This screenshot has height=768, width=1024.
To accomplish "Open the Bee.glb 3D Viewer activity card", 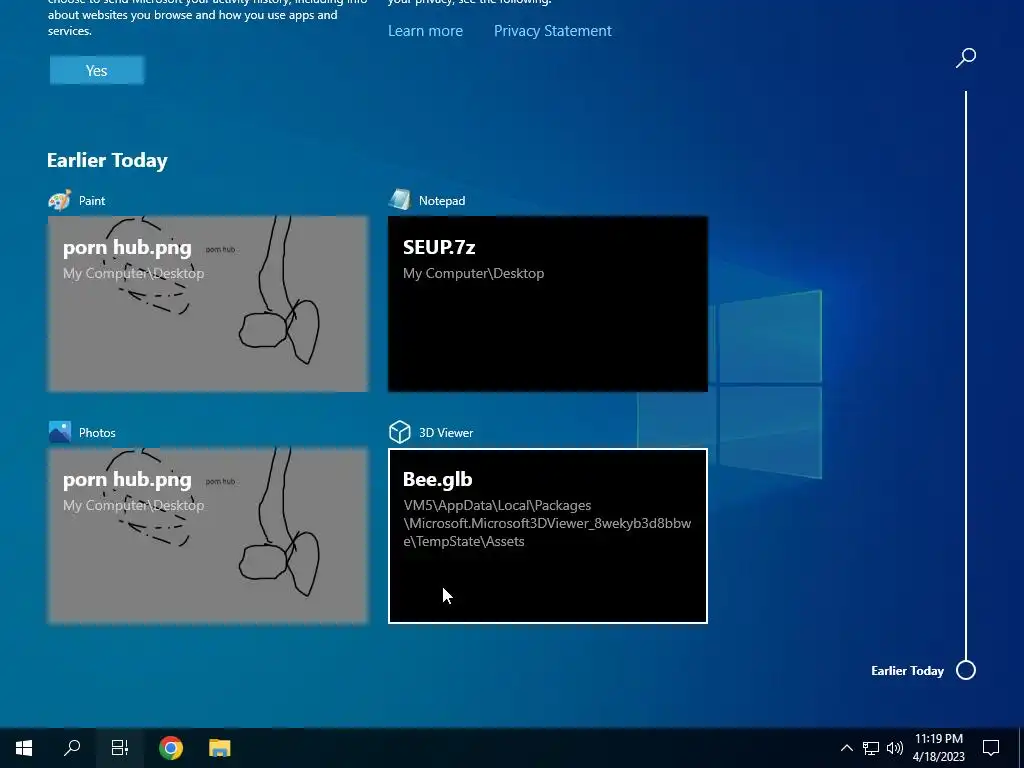I will tap(548, 536).
